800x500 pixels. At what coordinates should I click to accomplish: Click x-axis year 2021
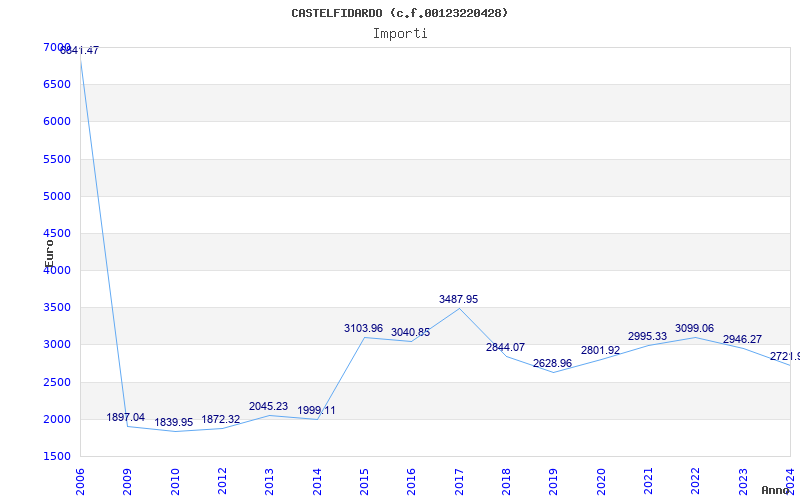(648, 482)
